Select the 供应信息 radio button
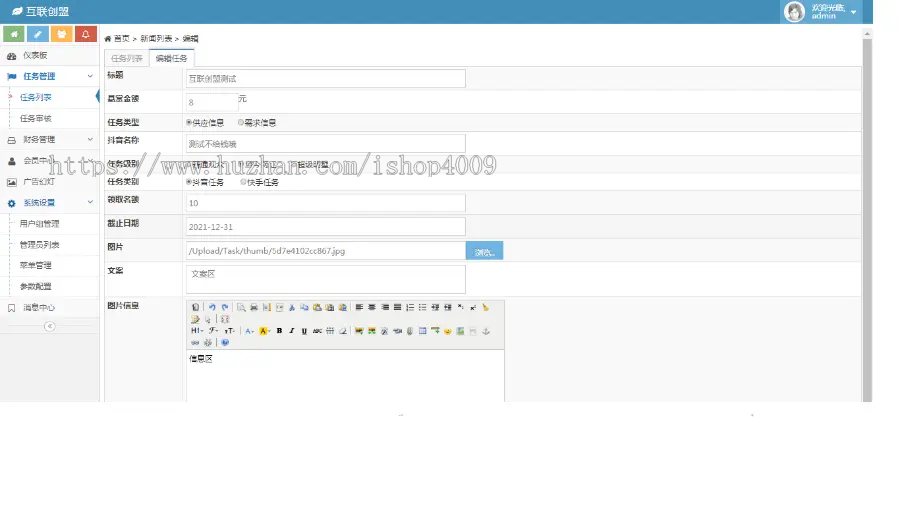900x506 pixels. 189,123
